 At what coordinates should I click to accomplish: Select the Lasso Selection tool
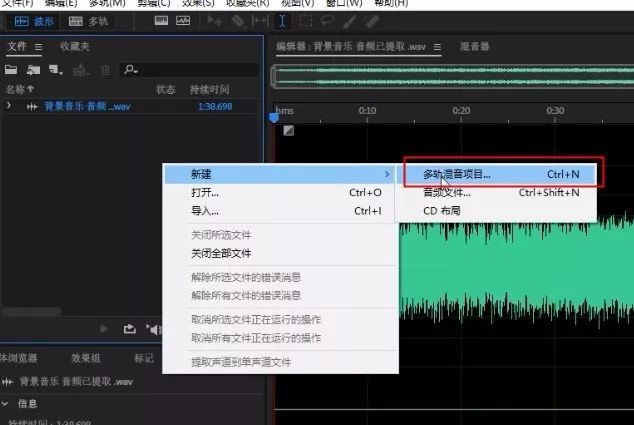[327, 21]
